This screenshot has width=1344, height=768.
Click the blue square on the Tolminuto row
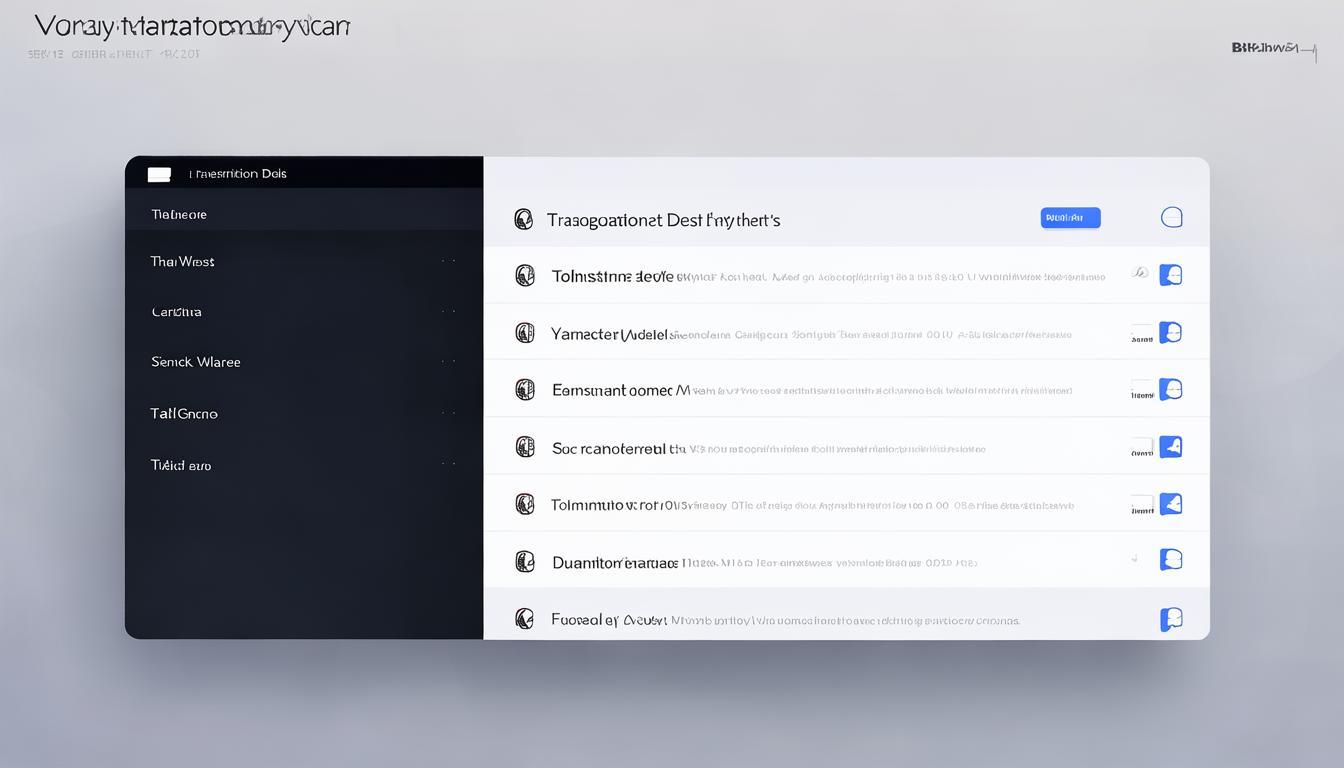[x=1170, y=504]
